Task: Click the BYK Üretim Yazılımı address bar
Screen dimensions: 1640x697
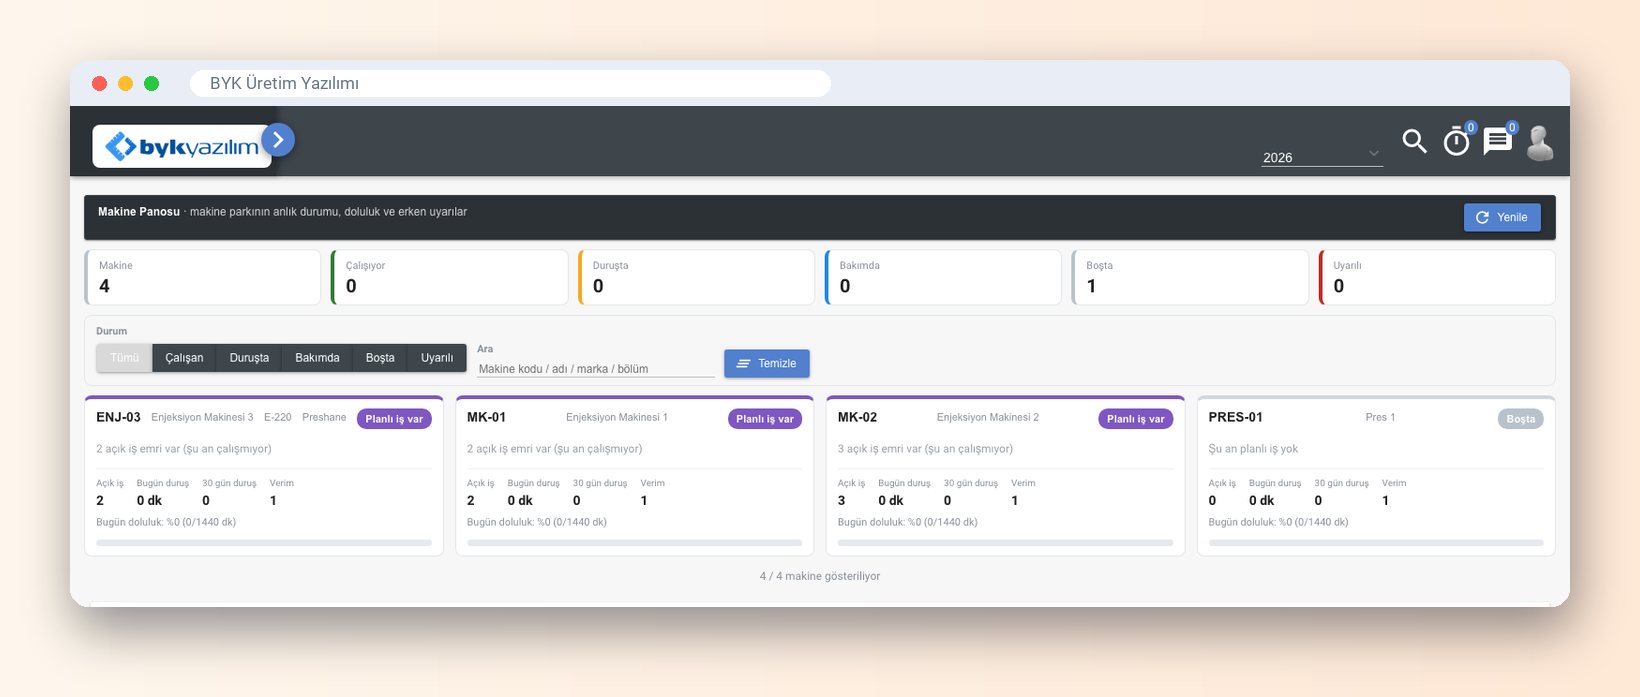Action: 510,83
